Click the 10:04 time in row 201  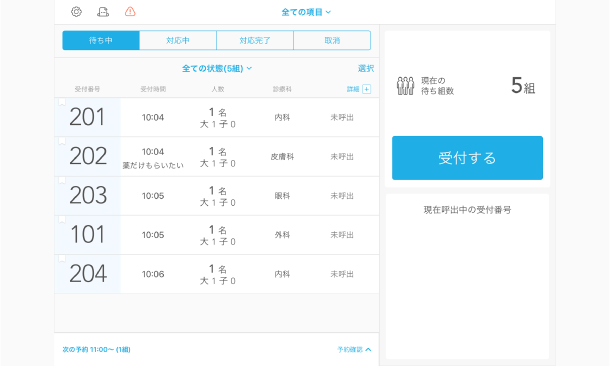[x=153, y=117]
